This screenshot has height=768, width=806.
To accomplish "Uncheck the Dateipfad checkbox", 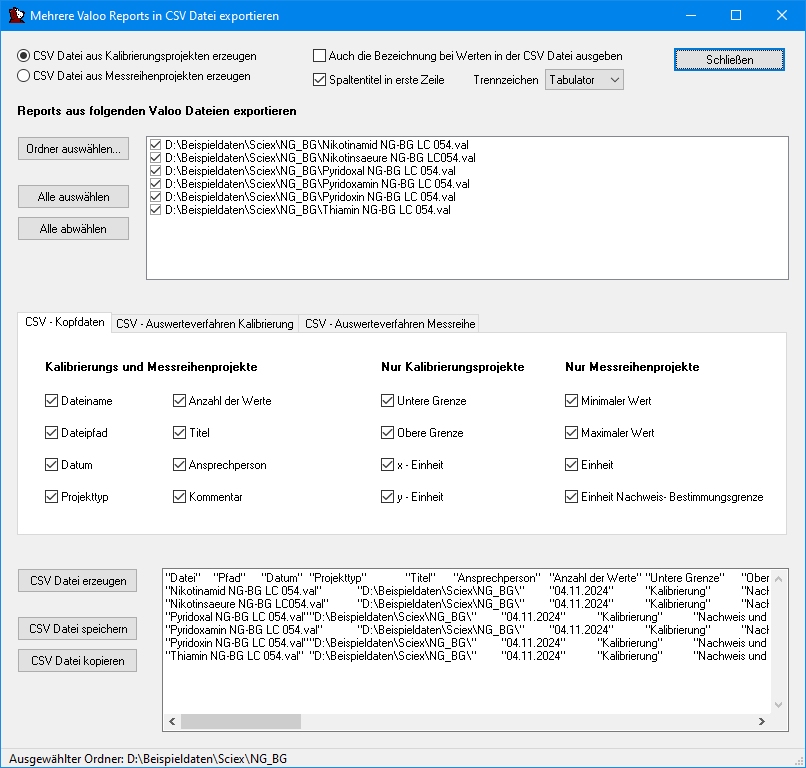I will [x=52, y=433].
